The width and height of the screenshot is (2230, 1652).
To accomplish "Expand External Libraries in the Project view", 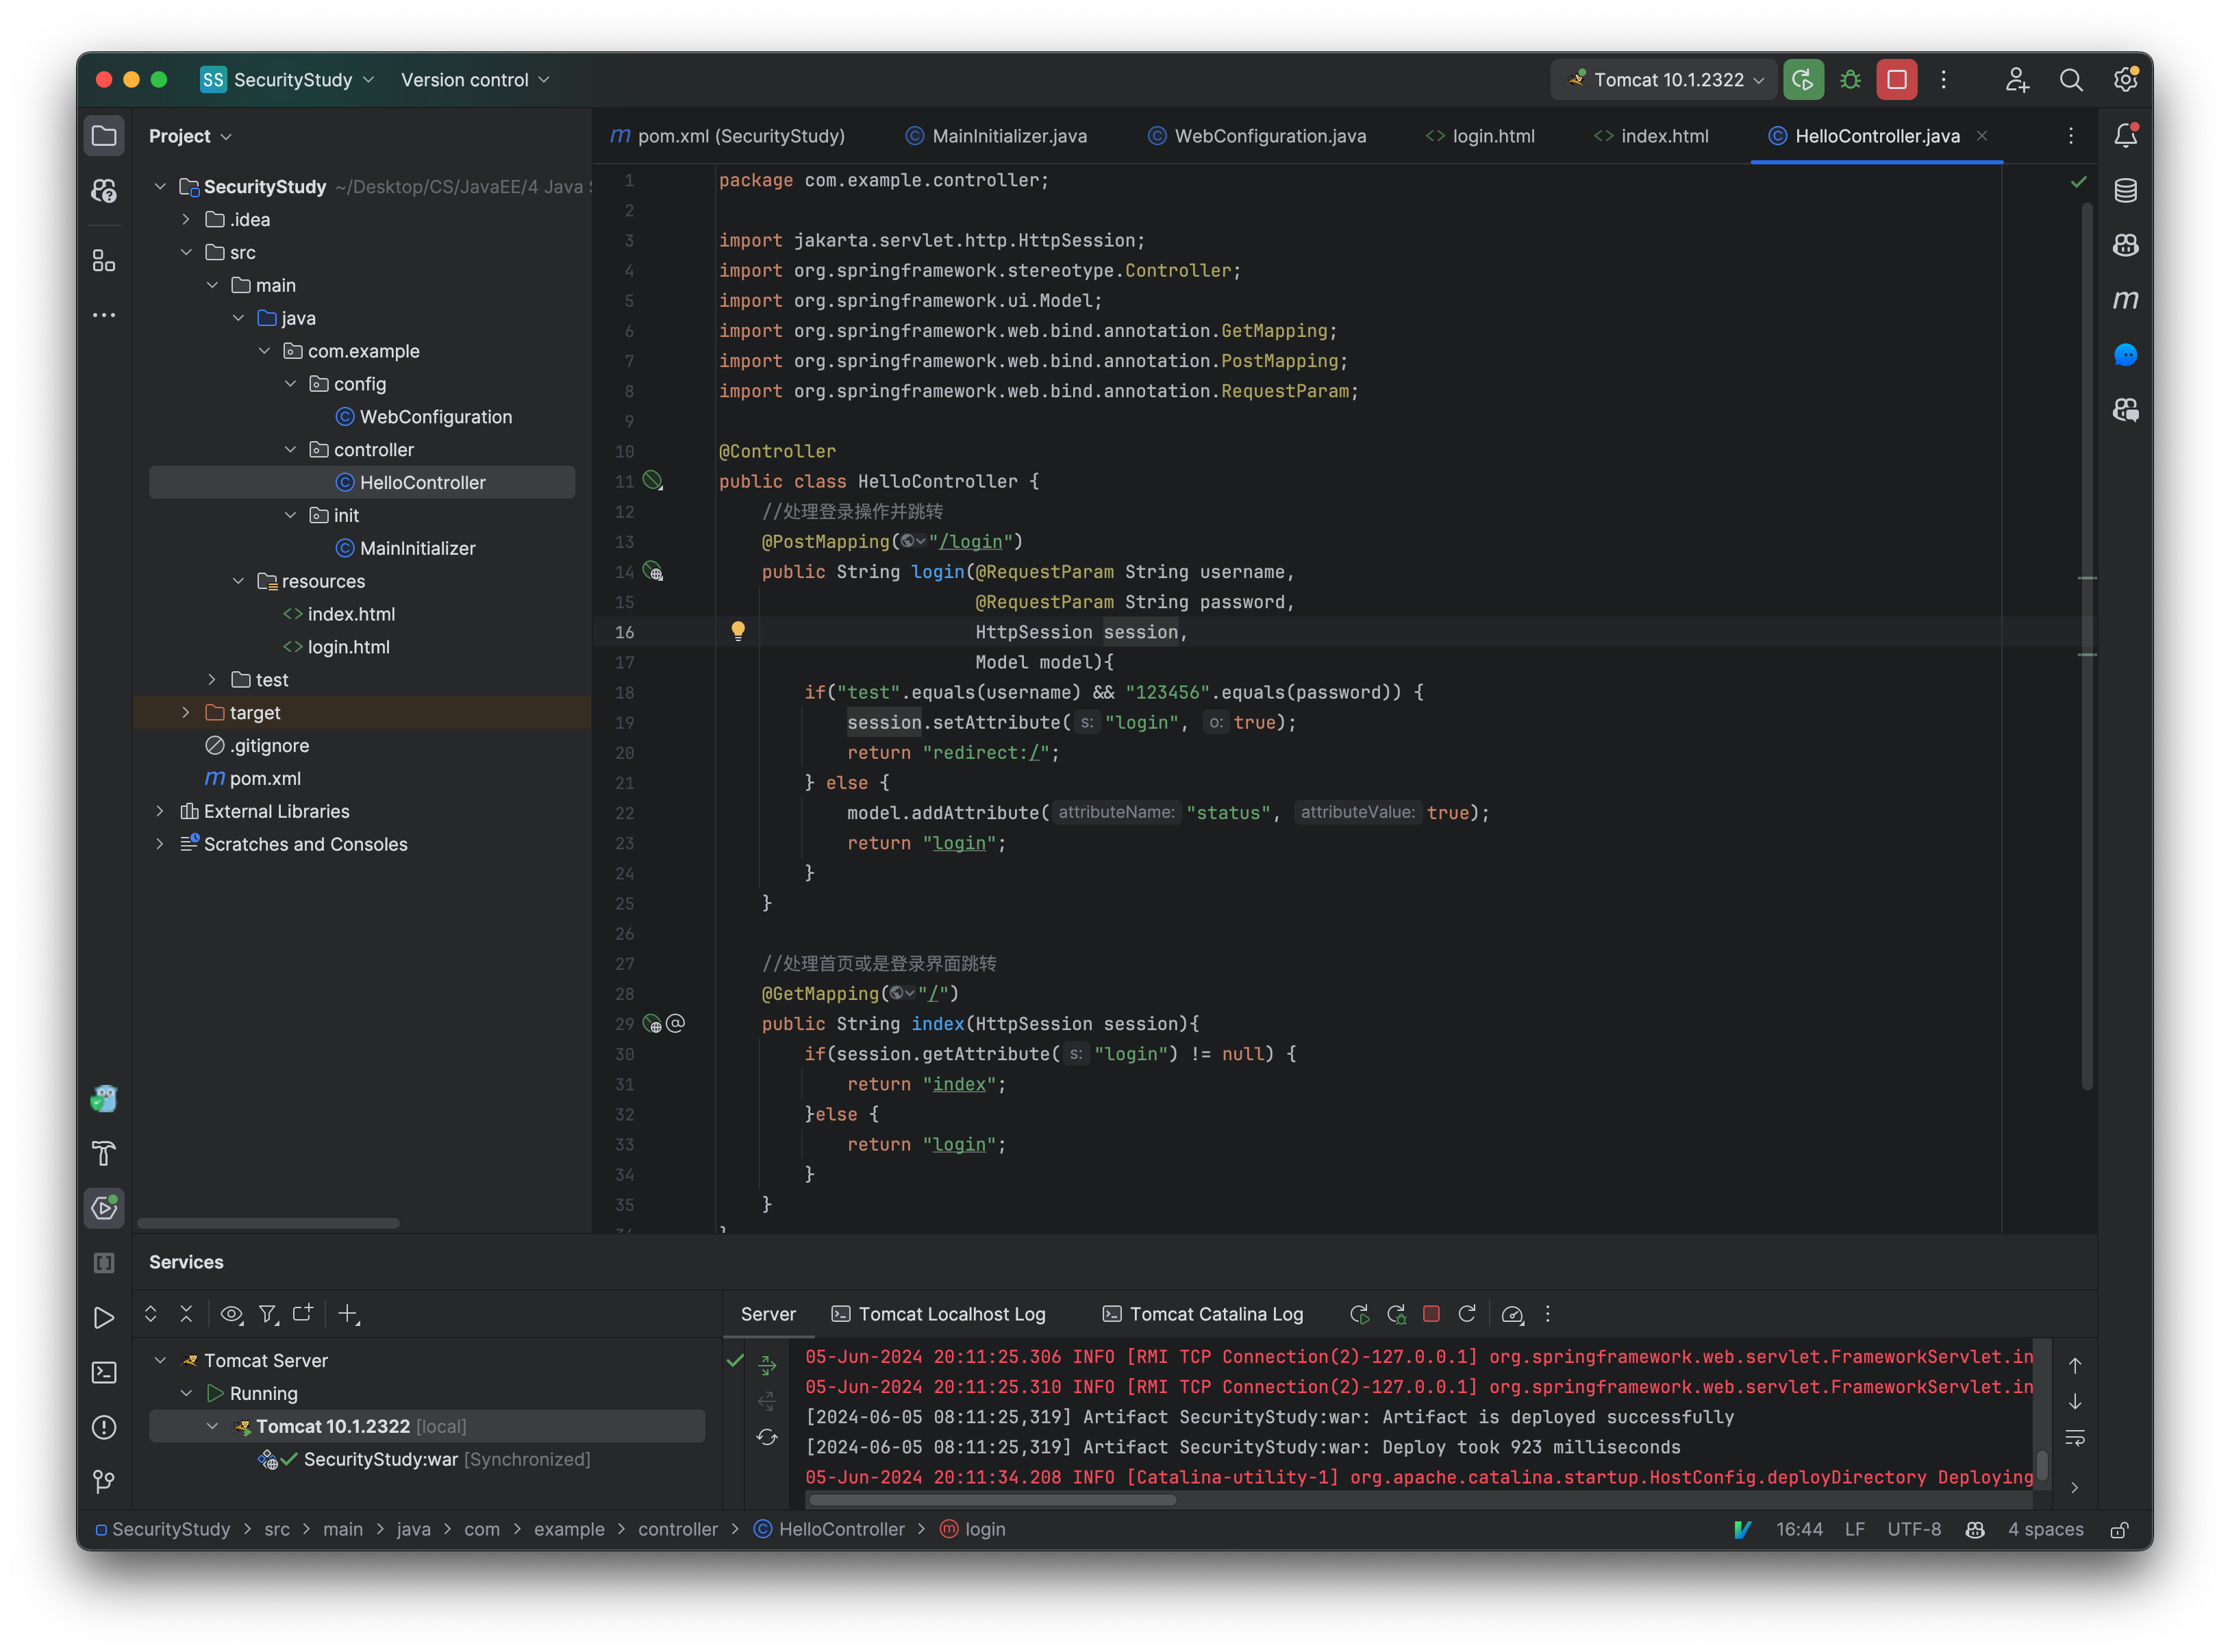I will [160, 811].
